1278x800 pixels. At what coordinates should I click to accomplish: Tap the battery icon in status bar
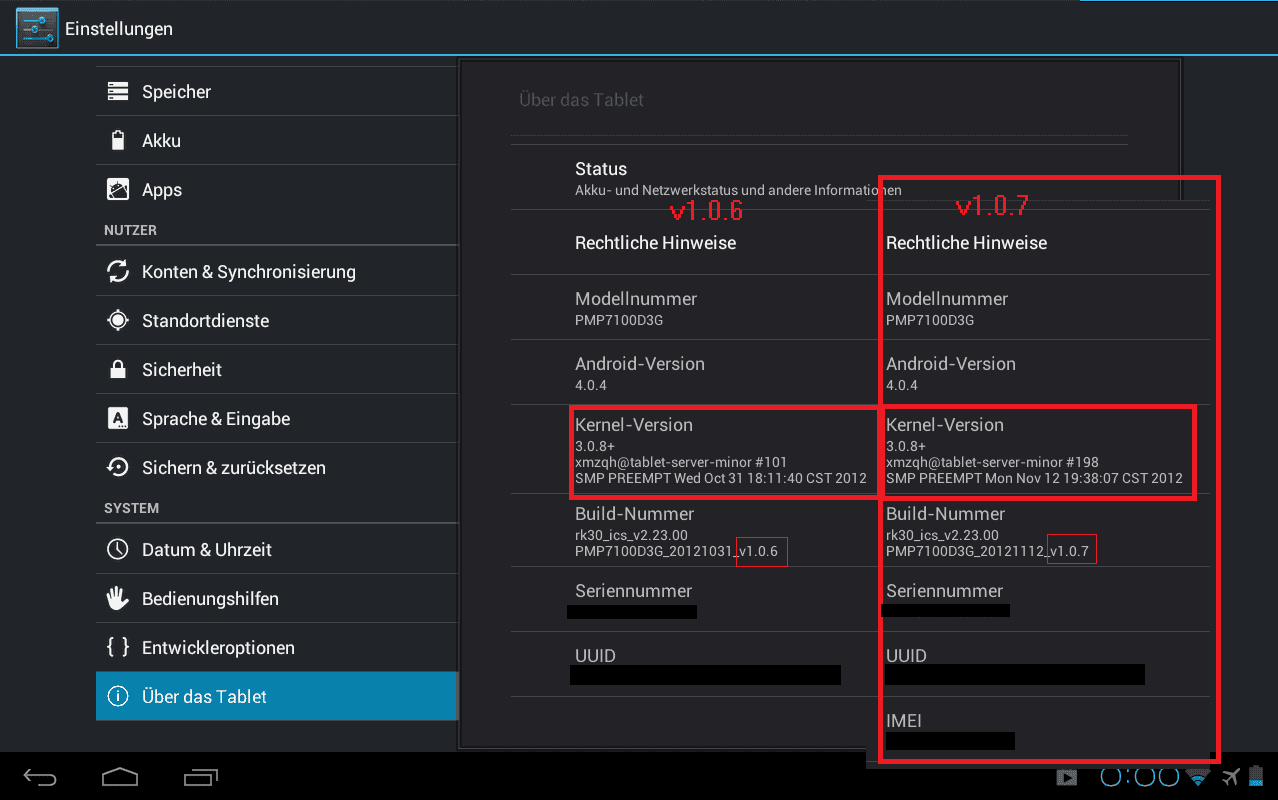click(x=1256, y=776)
